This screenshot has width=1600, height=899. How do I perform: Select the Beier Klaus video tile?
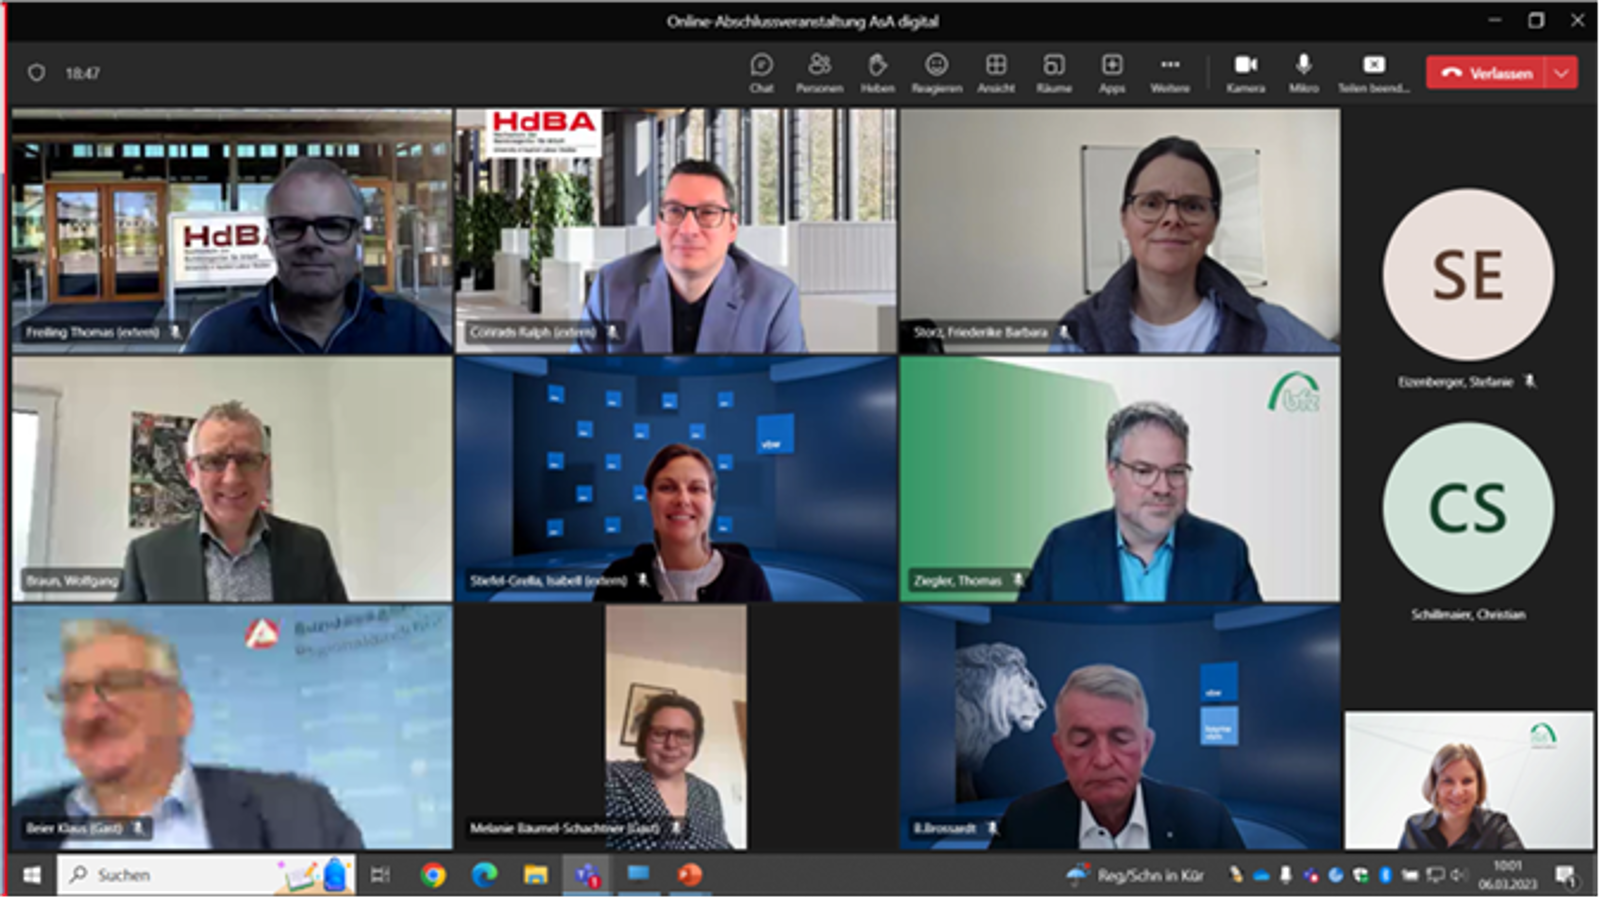click(232, 727)
